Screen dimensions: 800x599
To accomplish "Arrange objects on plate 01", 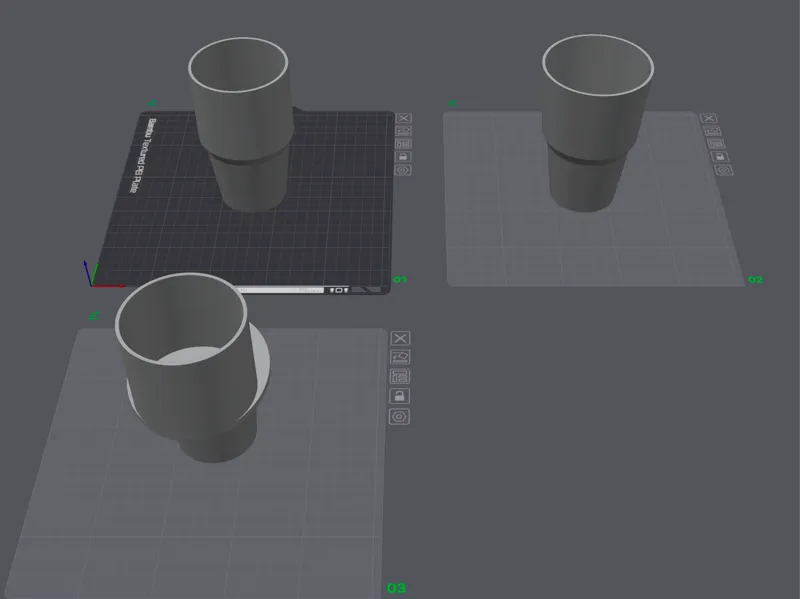I will point(404,144).
